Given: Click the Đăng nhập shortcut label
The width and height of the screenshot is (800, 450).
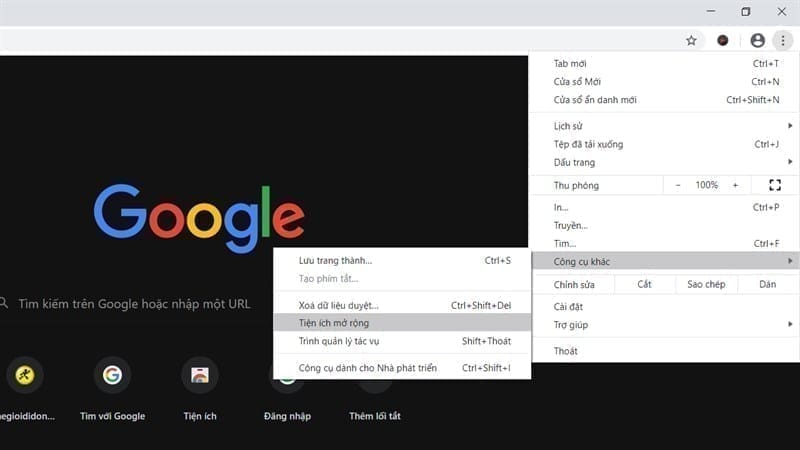Looking at the screenshot, I should (x=287, y=416).
